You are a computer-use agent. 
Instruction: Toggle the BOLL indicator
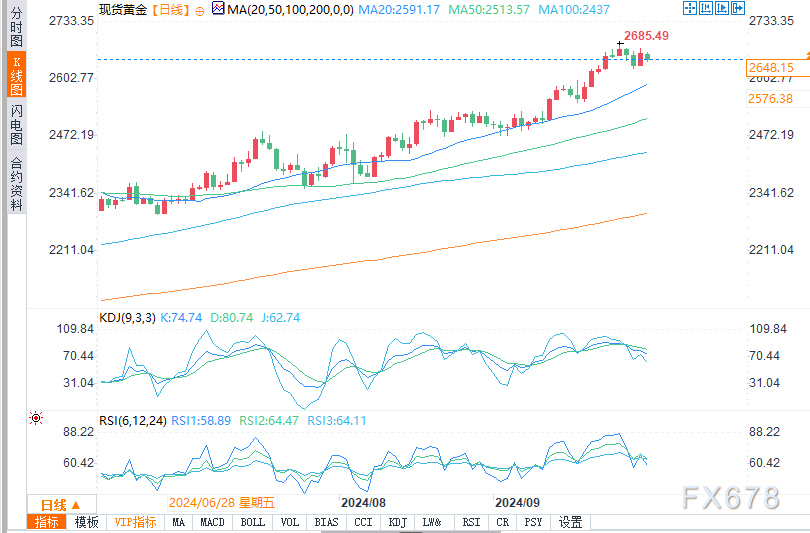point(253,522)
